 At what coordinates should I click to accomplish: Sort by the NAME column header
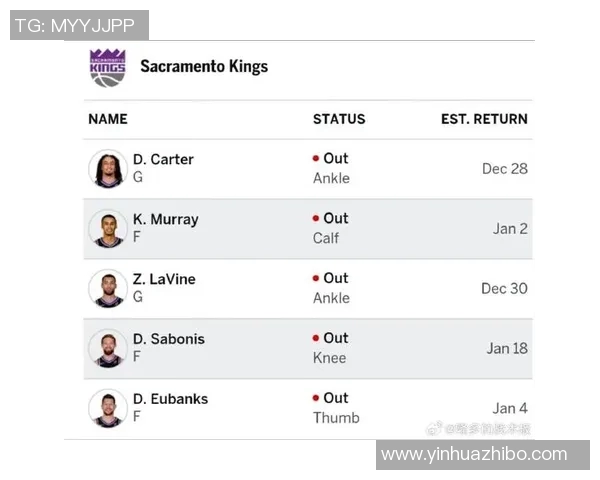(108, 119)
